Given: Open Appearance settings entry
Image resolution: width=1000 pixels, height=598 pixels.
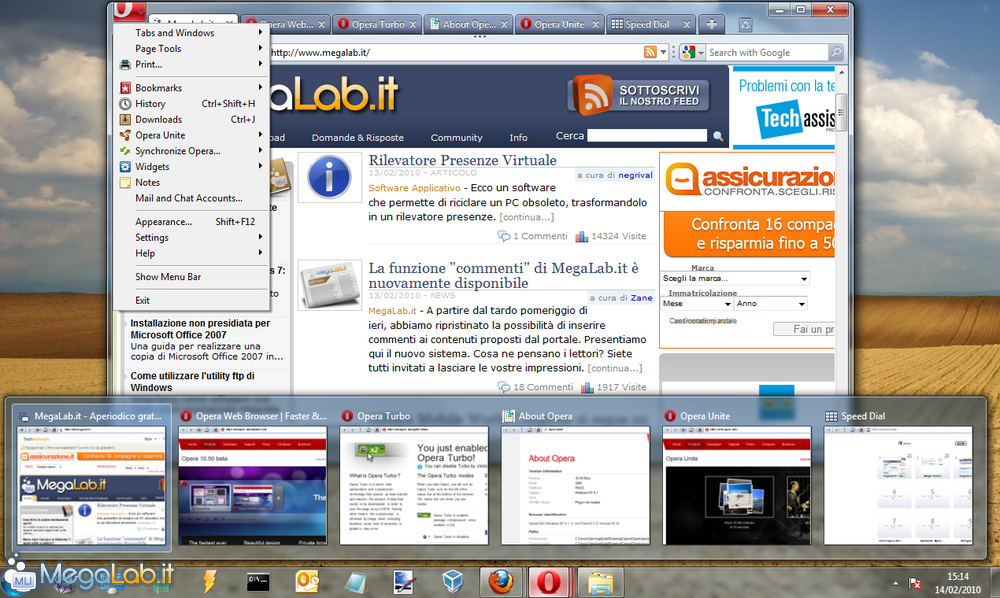Looking at the screenshot, I should [191, 222].
